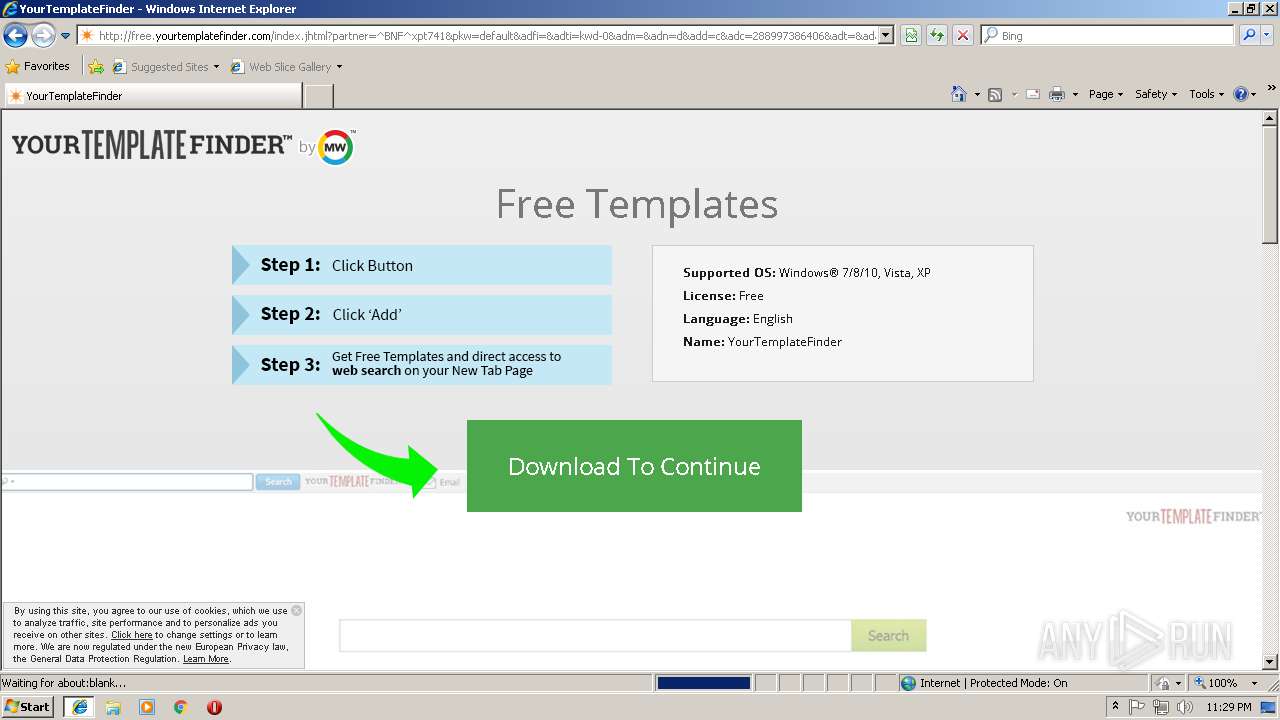Click the Print icon
The width and height of the screenshot is (1280, 720).
tap(1057, 94)
